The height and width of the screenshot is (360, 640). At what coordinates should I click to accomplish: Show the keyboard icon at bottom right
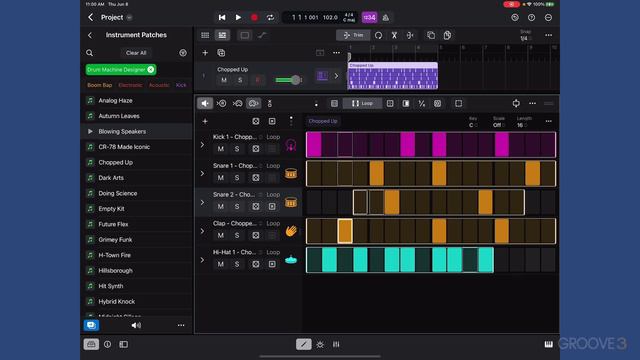coord(548,344)
